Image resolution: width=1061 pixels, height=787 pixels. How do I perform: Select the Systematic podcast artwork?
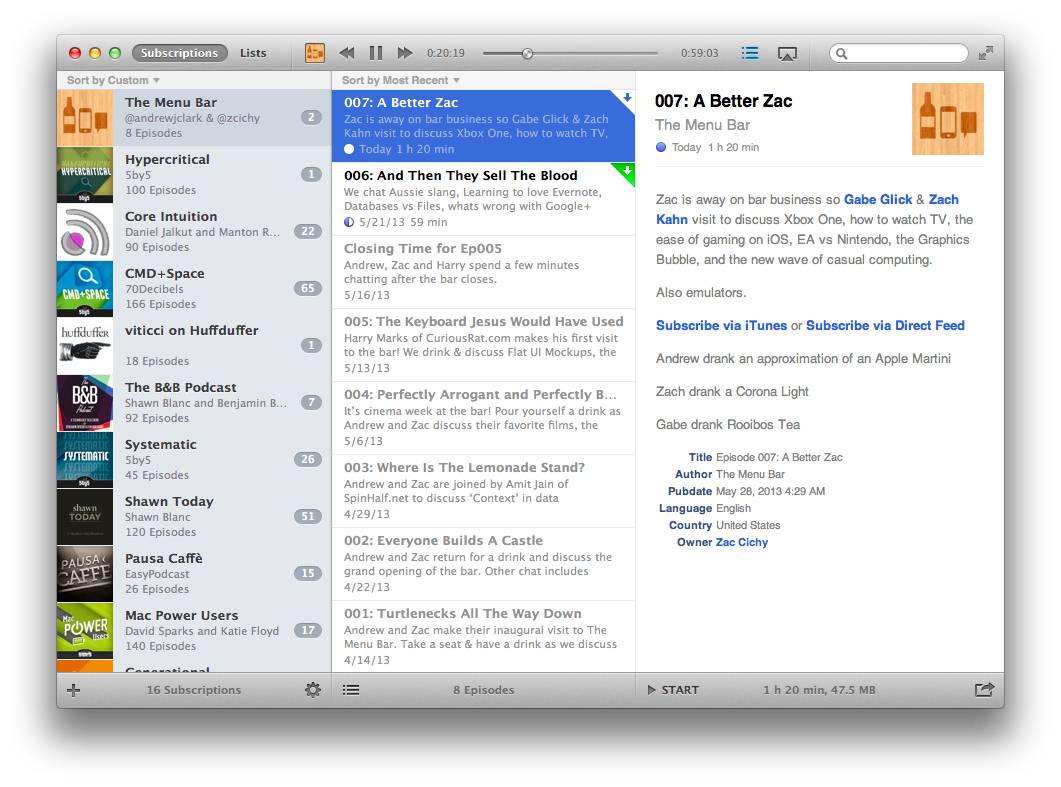tap(85, 459)
